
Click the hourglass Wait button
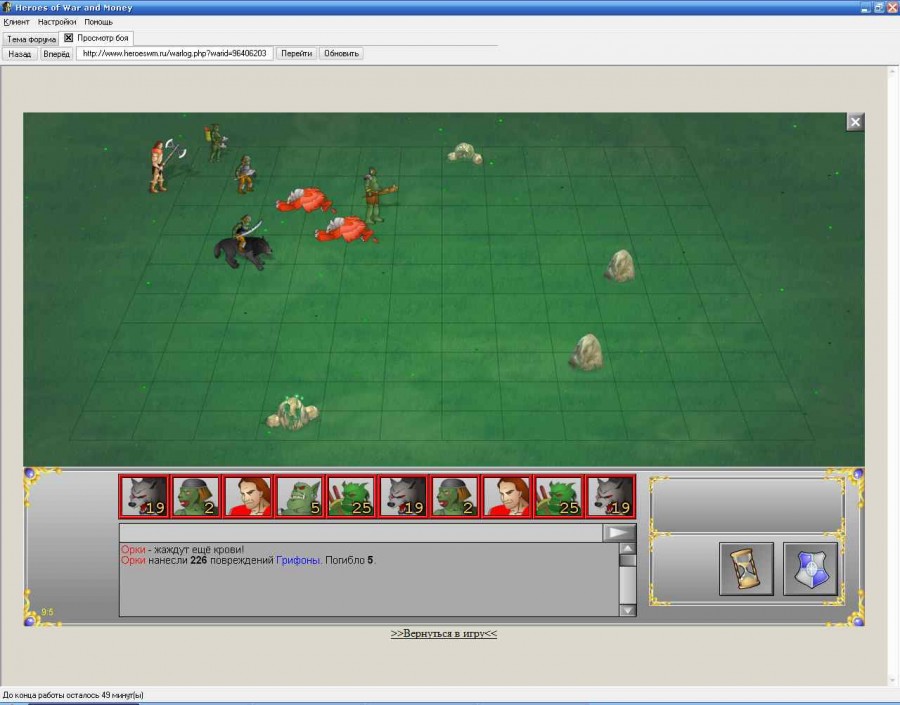(x=746, y=568)
